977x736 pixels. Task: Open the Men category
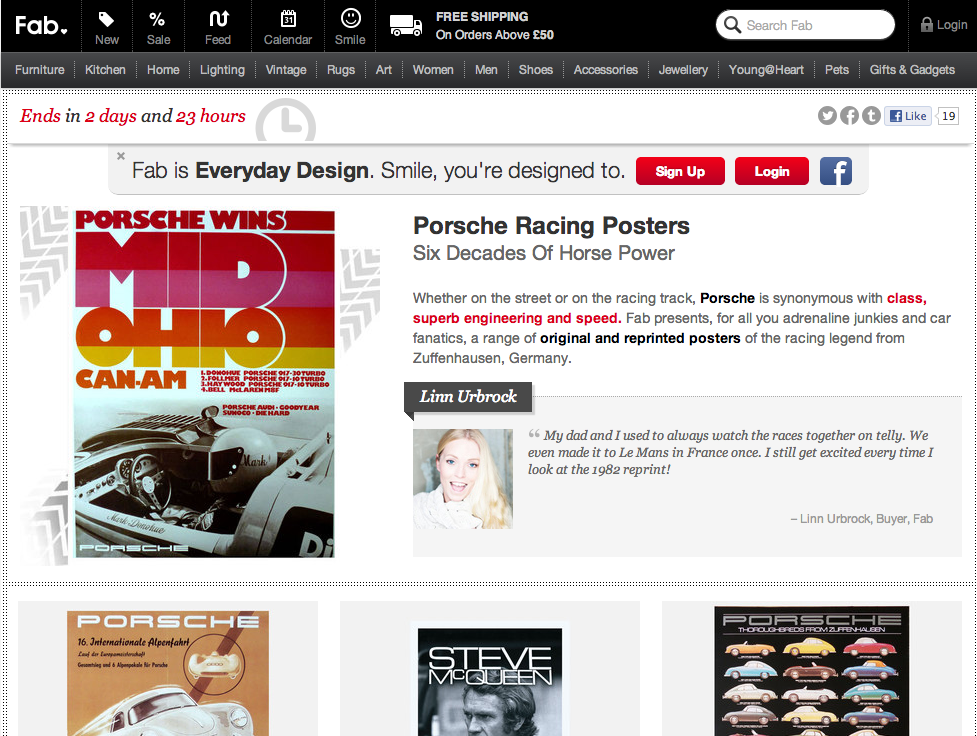(486, 70)
